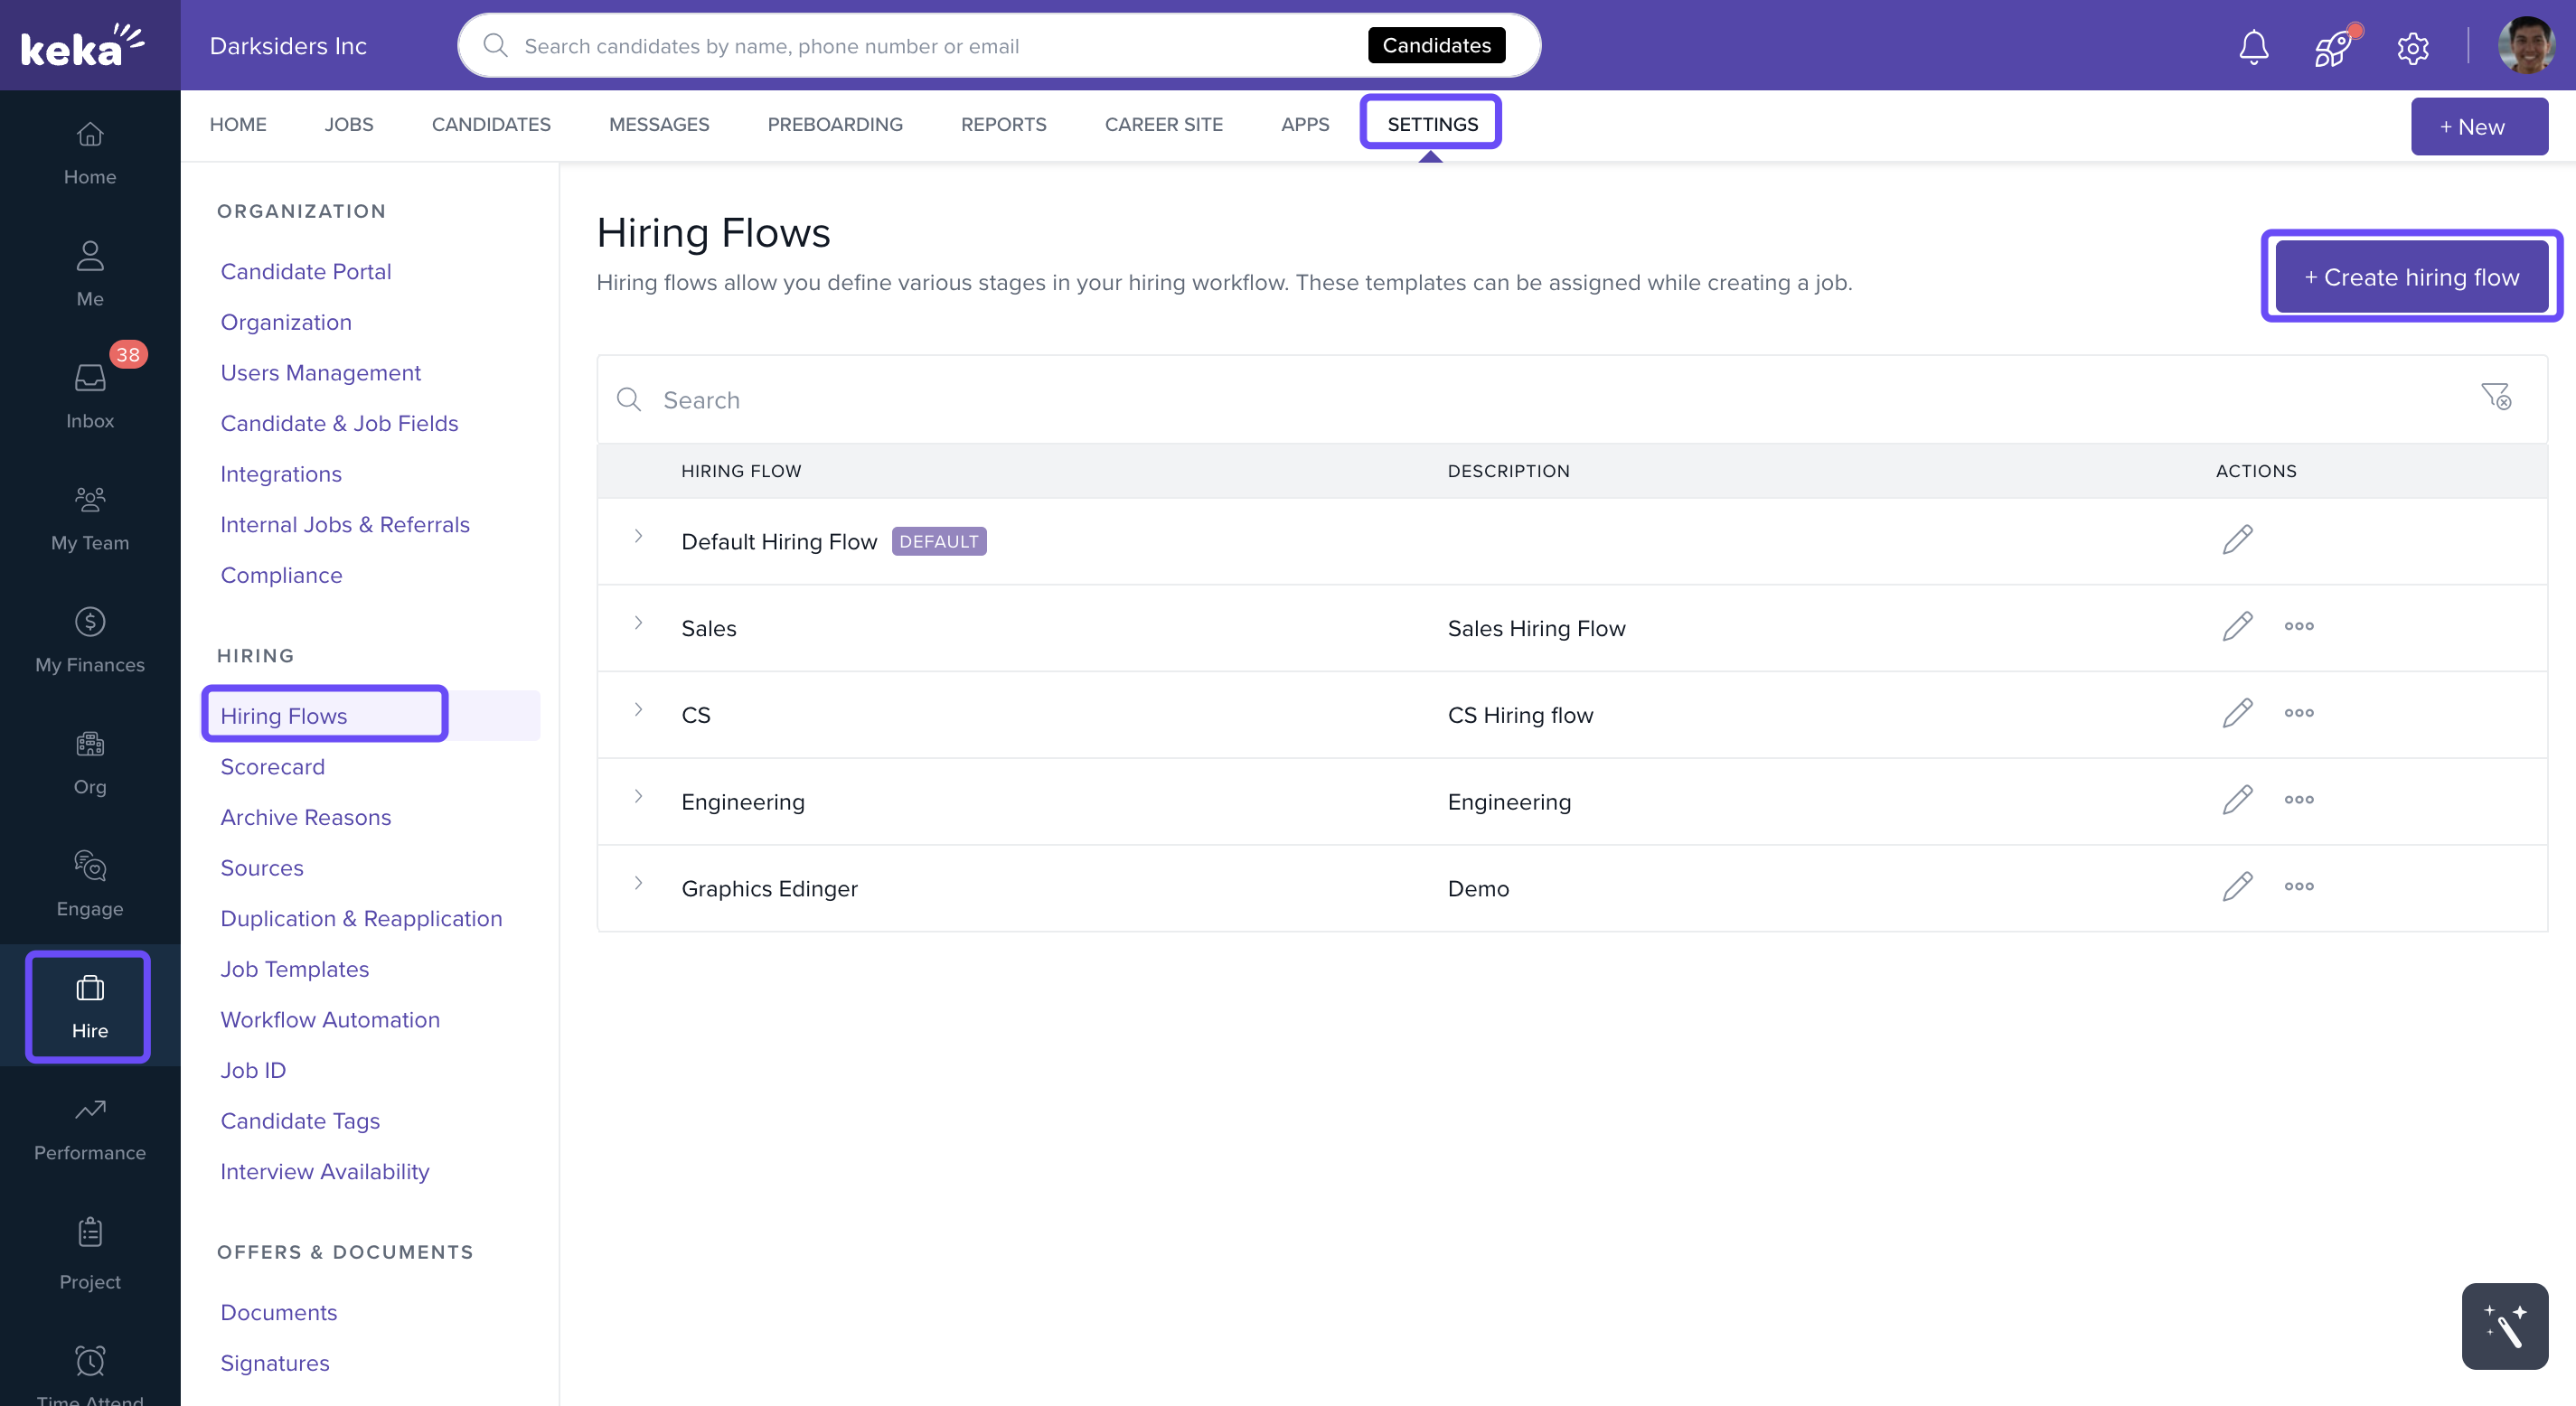This screenshot has width=2576, height=1406.
Task: Expand the Default Hiring Flow row
Action: pos(638,537)
